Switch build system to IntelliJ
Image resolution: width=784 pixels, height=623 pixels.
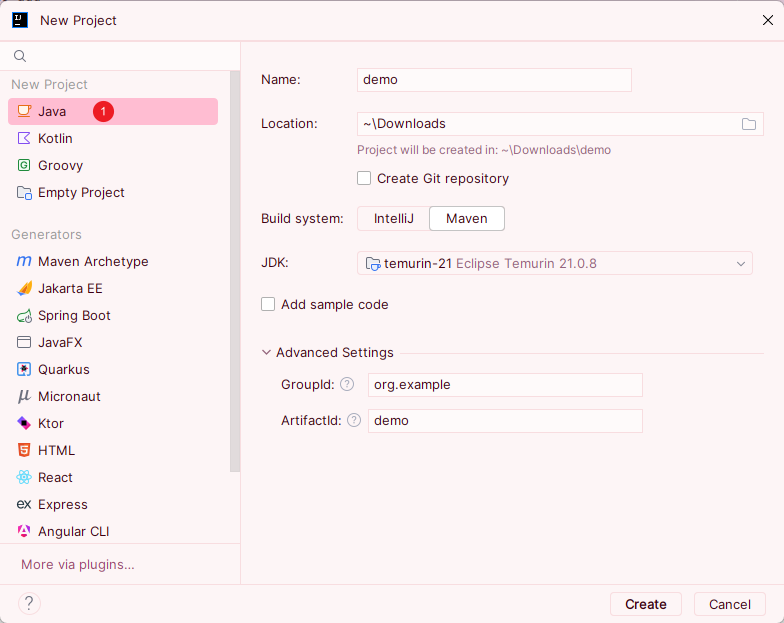(x=394, y=218)
